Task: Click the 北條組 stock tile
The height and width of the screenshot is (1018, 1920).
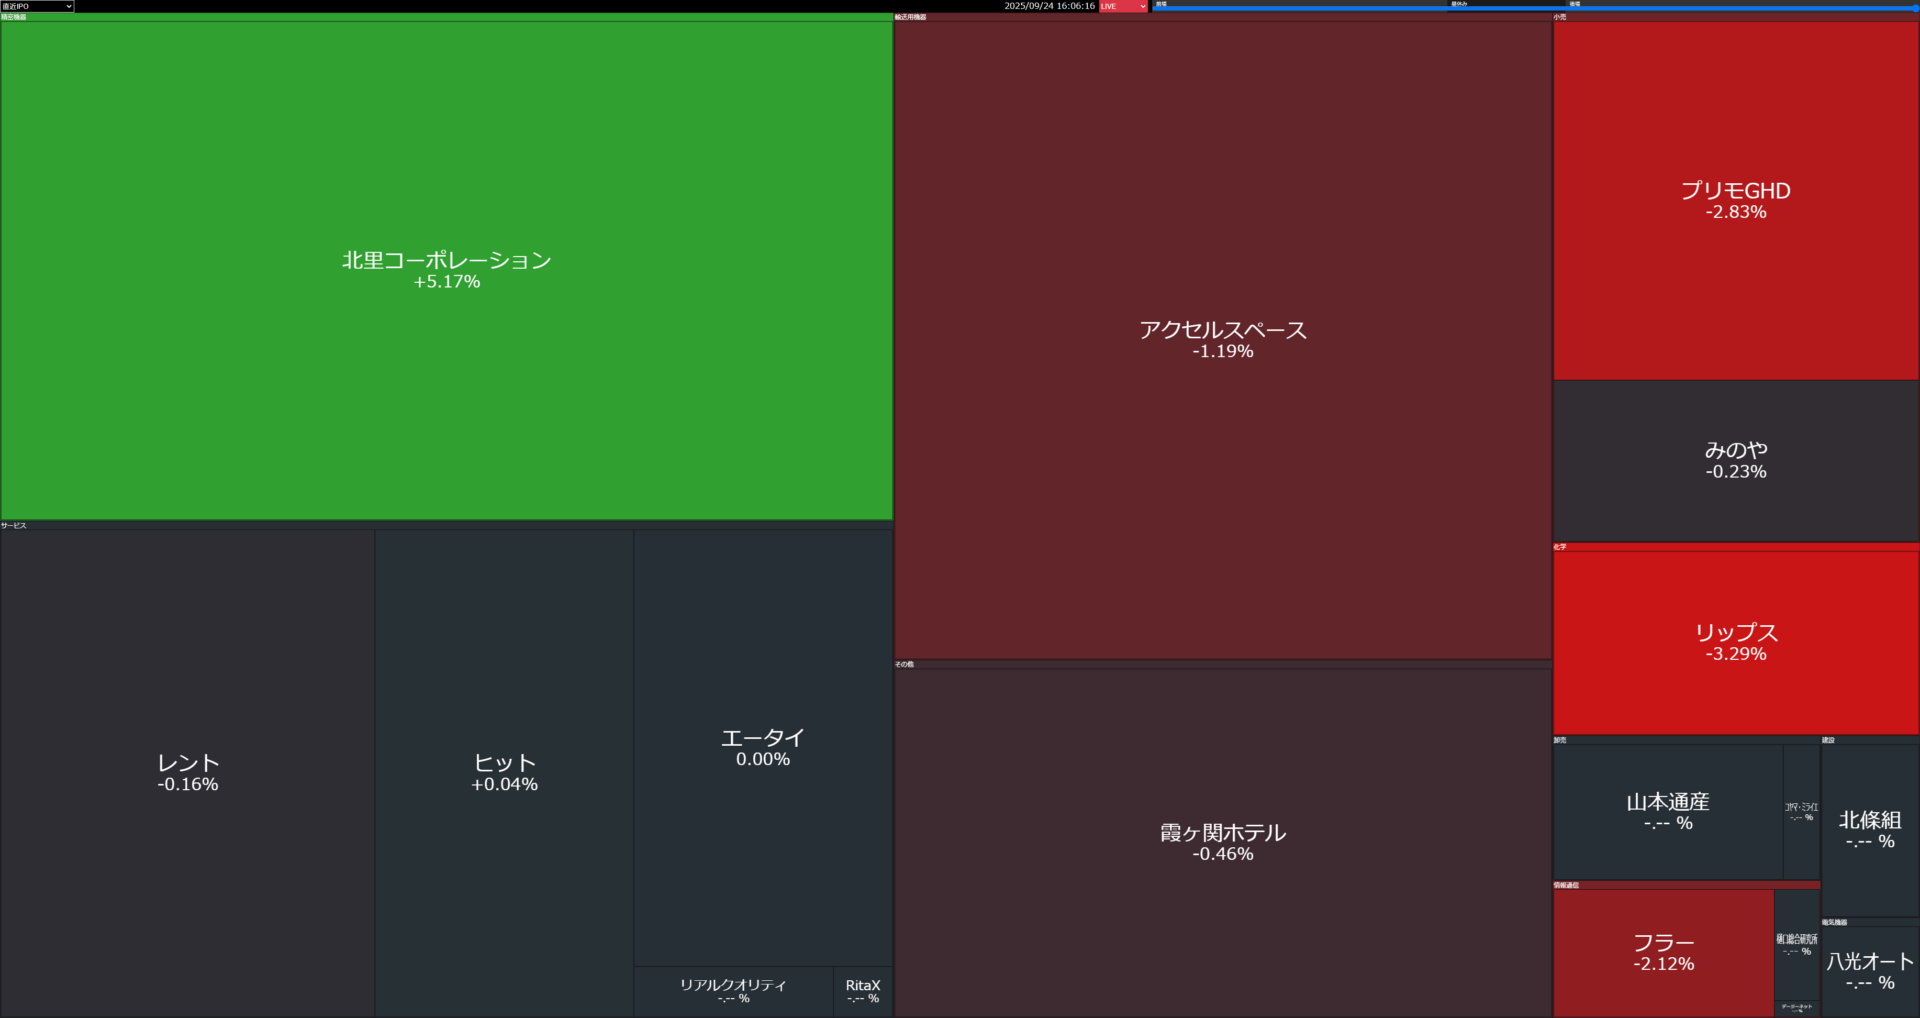Action: click(x=1870, y=829)
